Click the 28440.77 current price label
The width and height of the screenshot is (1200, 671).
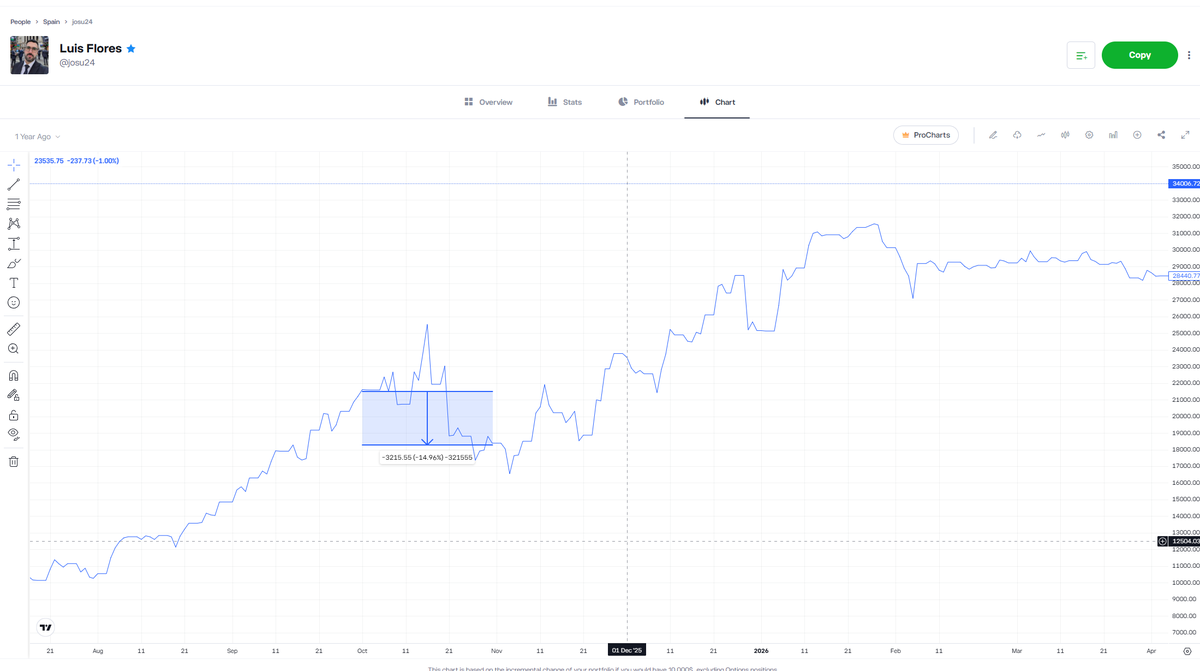1184,275
